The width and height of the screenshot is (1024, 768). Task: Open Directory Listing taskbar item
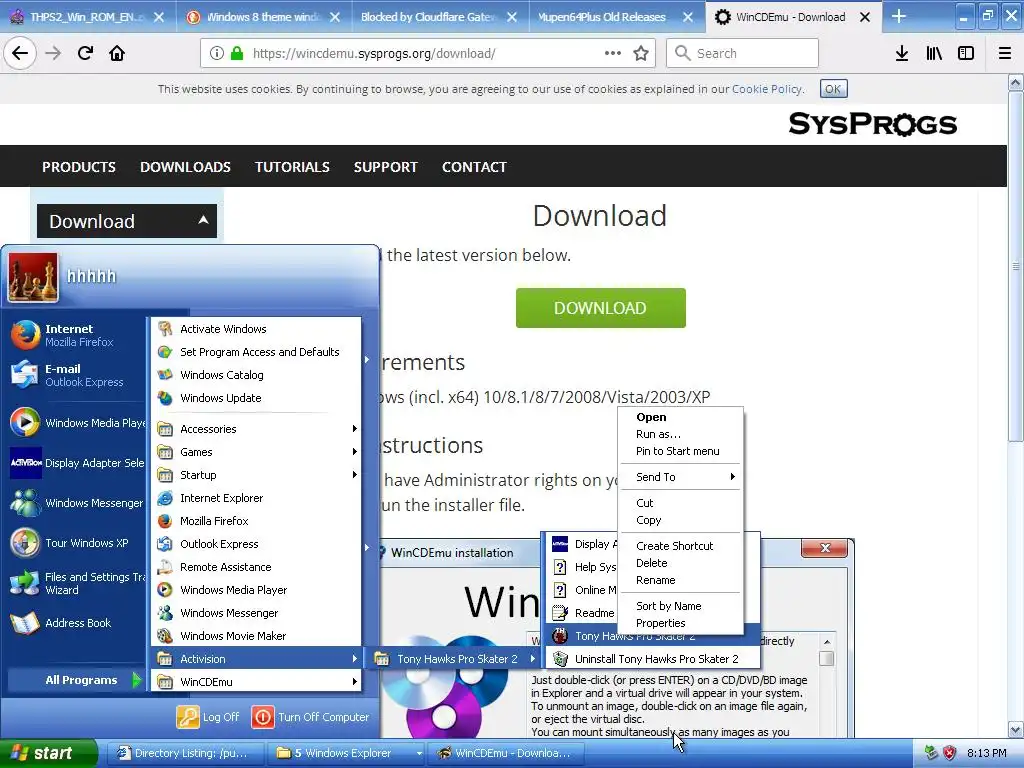click(185, 753)
